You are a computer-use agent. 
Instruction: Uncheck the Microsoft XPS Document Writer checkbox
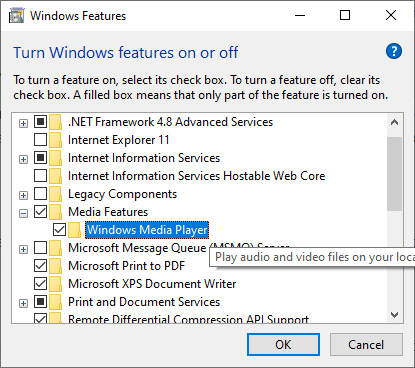click(x=40, y=284)
